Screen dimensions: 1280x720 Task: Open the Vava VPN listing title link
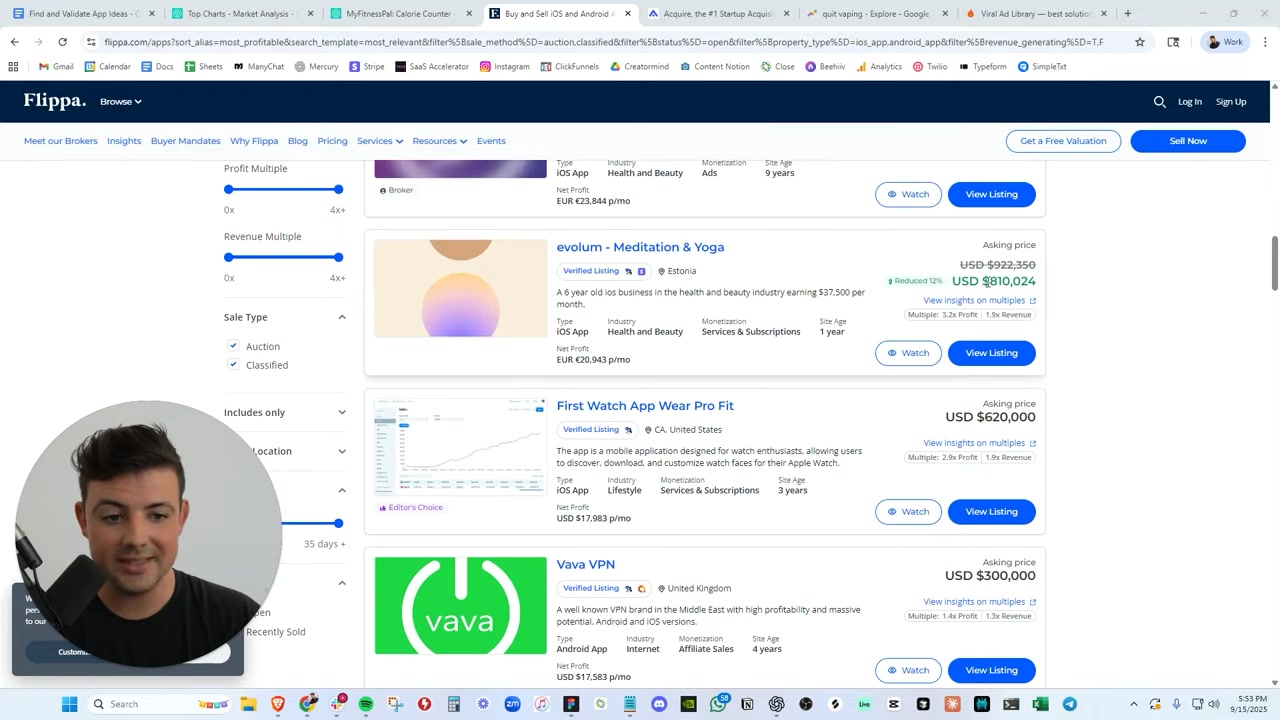[x=585, y=565]
